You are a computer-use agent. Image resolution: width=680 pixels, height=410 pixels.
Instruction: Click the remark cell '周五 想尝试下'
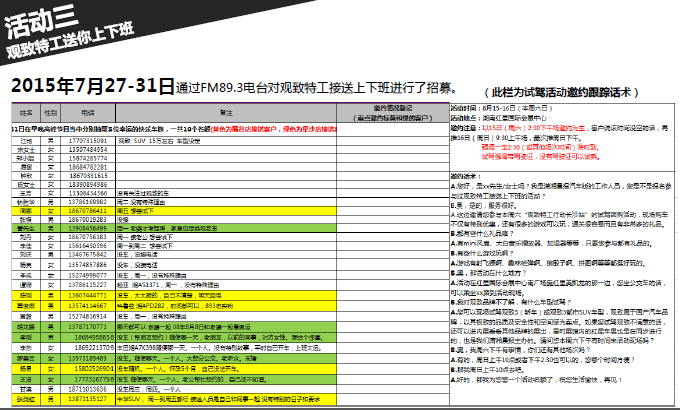(226, 211)
